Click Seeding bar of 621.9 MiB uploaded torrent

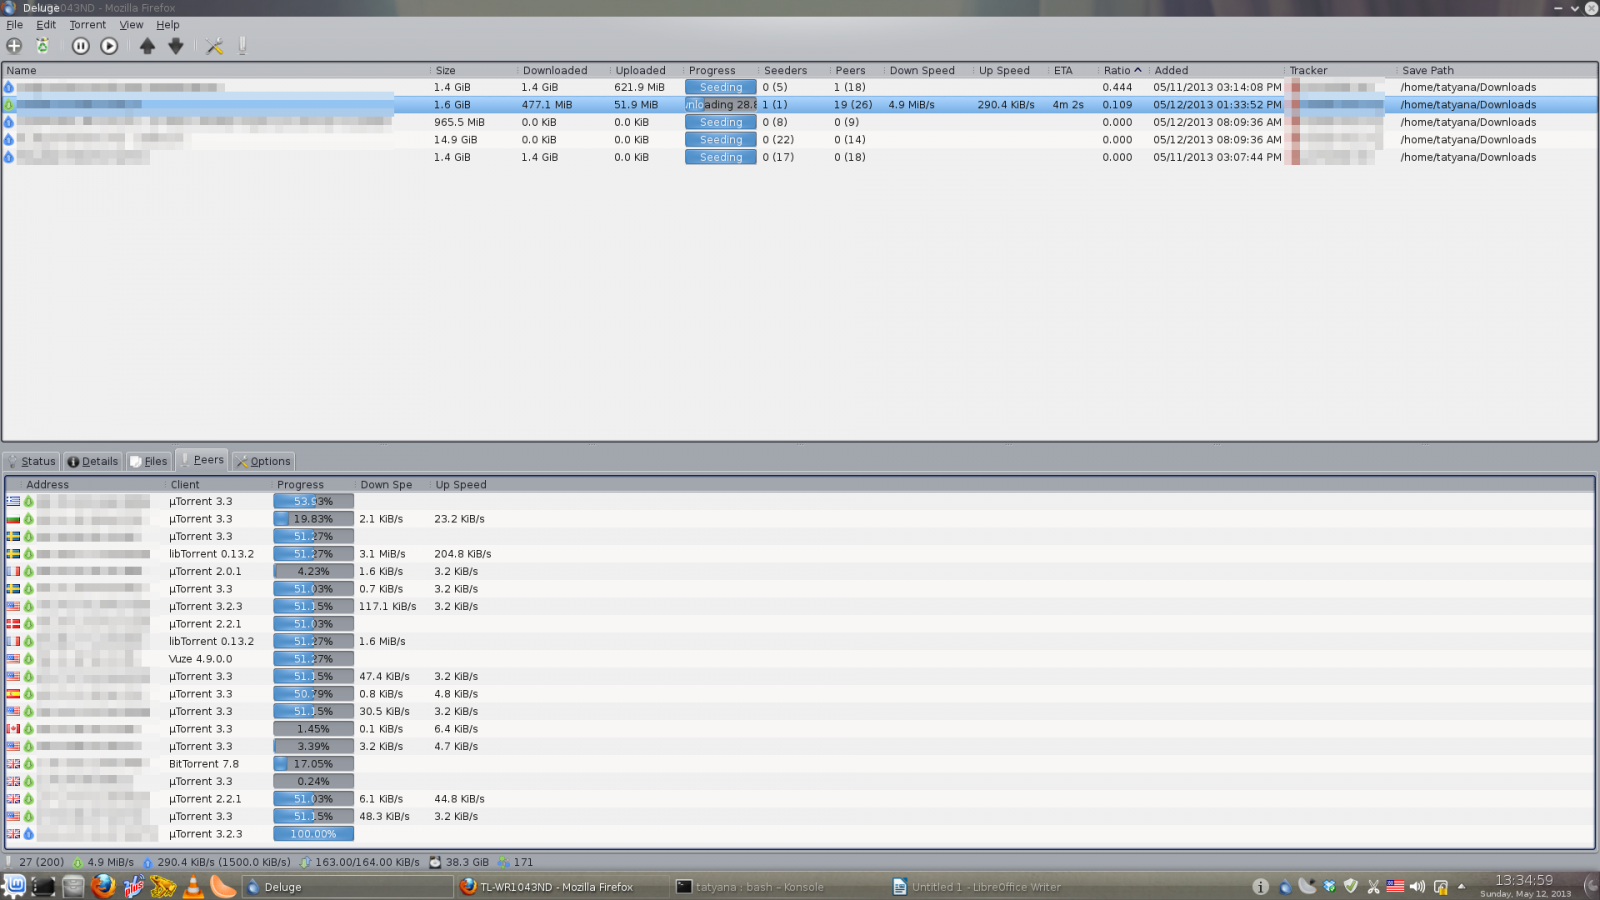click(x=721, y=87)
